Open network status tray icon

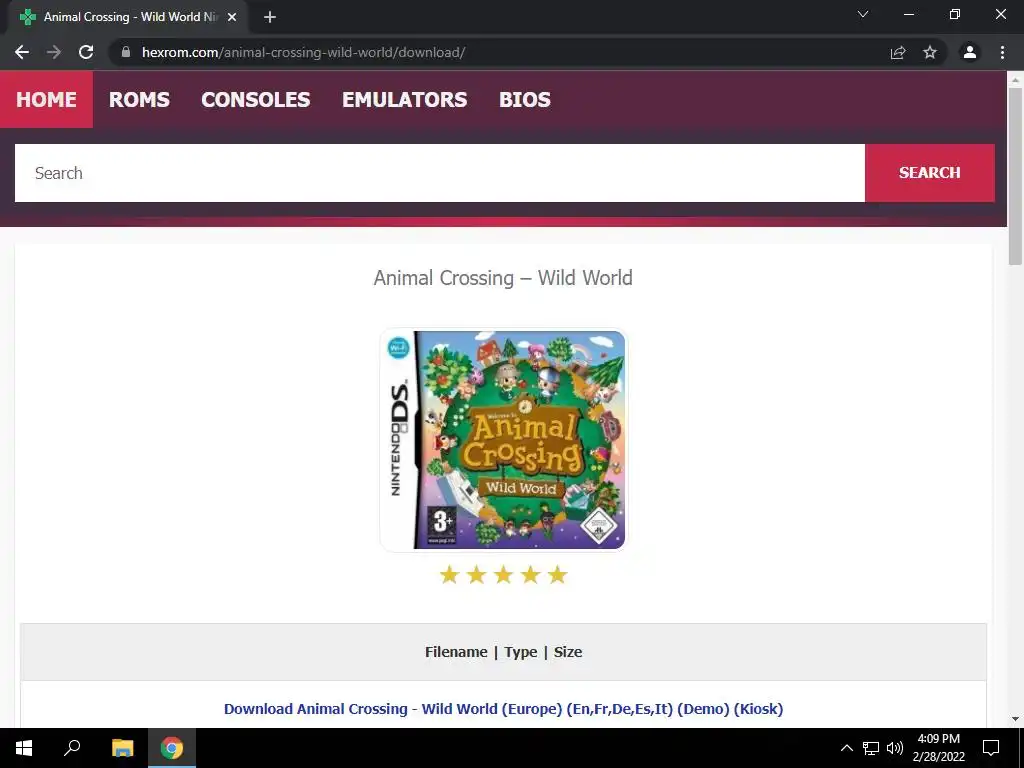coord(871,748)
